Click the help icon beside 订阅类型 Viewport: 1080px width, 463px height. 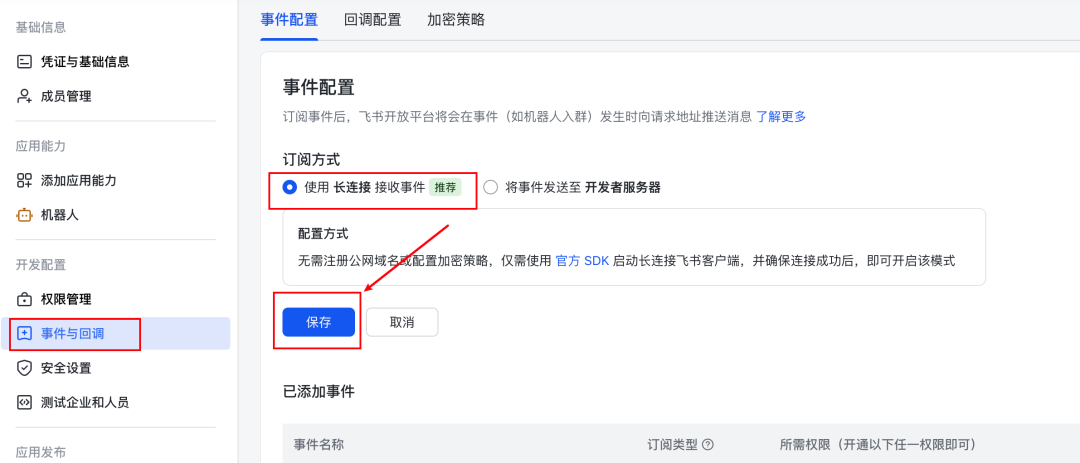(708, 445)
